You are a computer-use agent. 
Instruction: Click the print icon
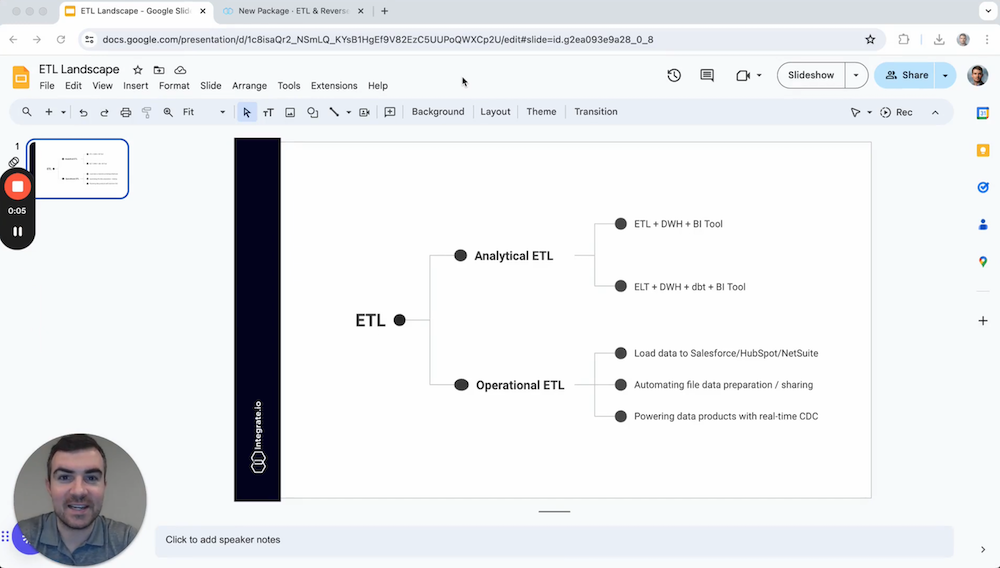click(125, 113)
